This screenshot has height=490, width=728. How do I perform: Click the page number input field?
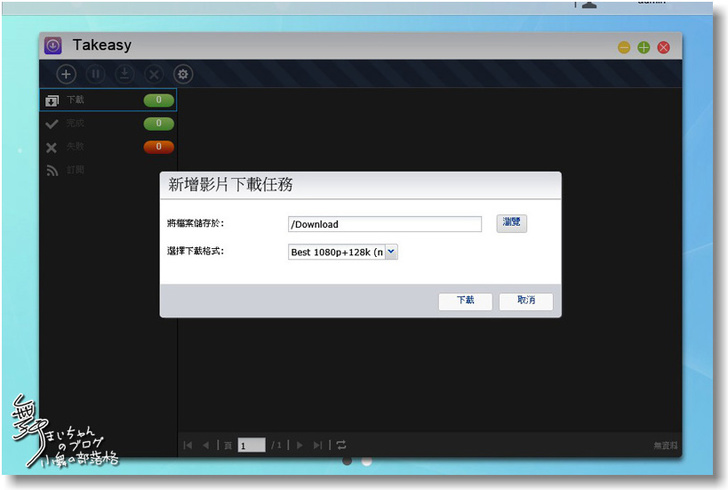click(251, 445)
